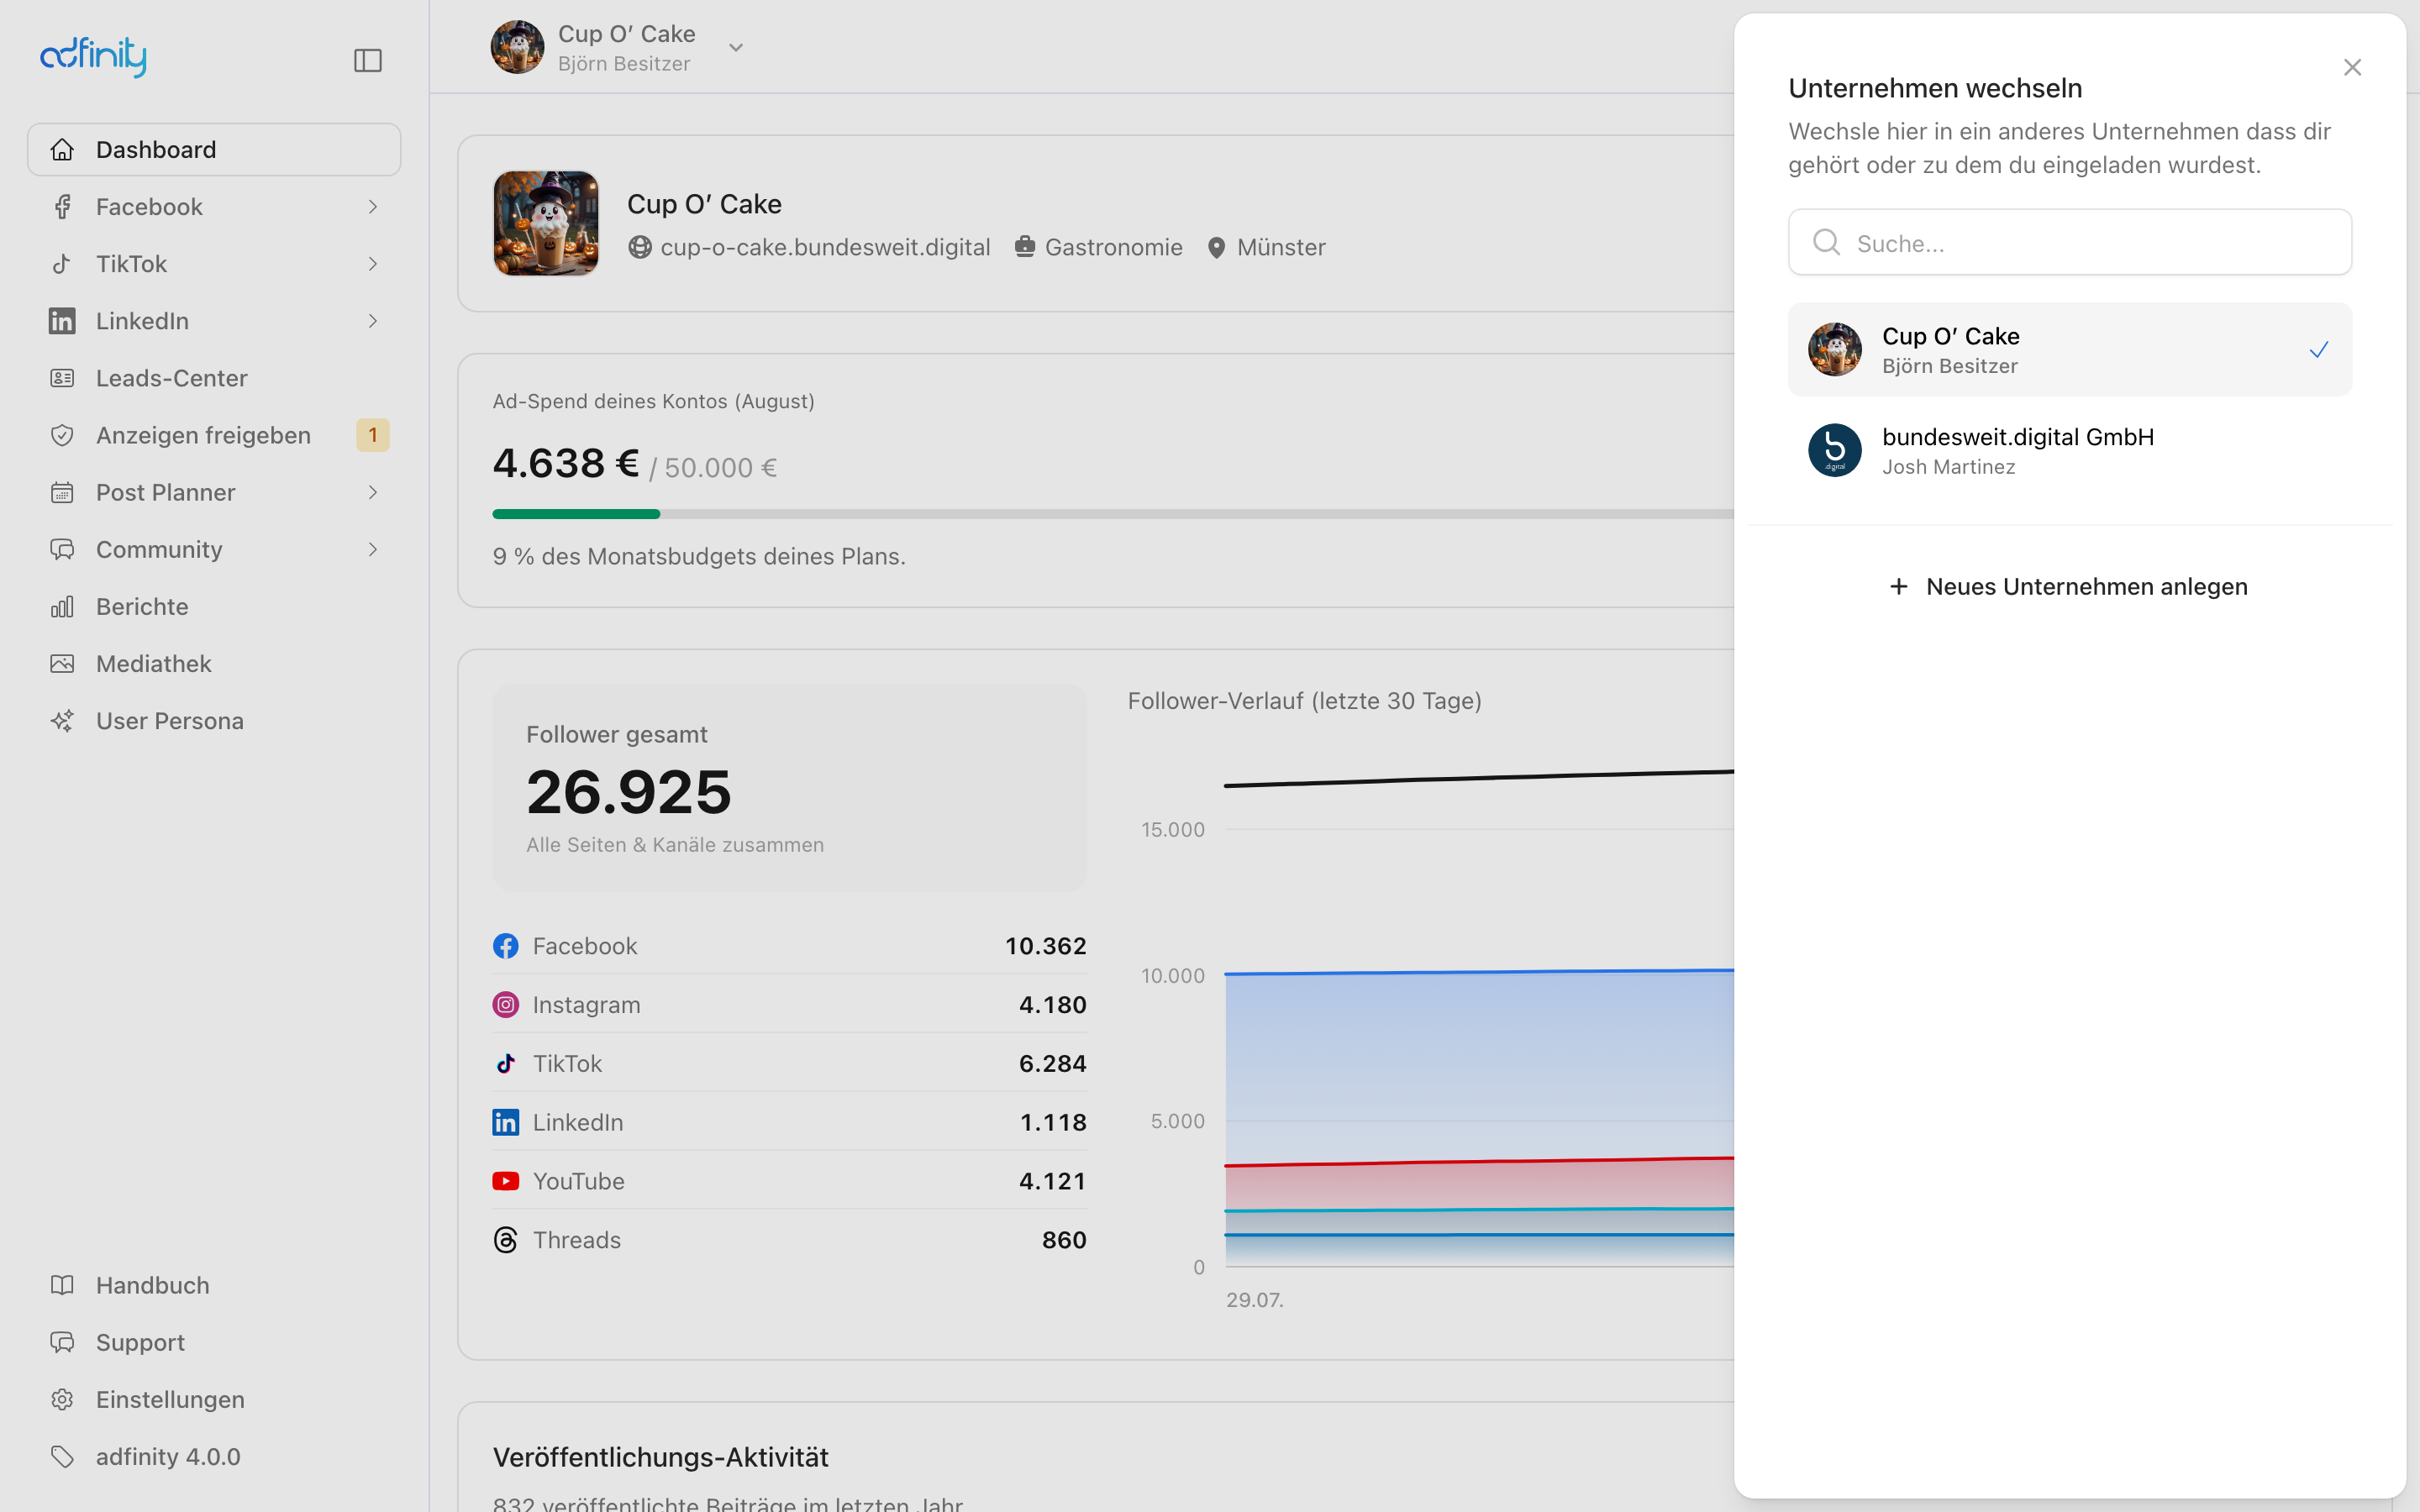Select bundesweit.digital GmbH company
Image resolution: width=2420 pixels, height=1512 pixels.
click(x=2070, y=451)
